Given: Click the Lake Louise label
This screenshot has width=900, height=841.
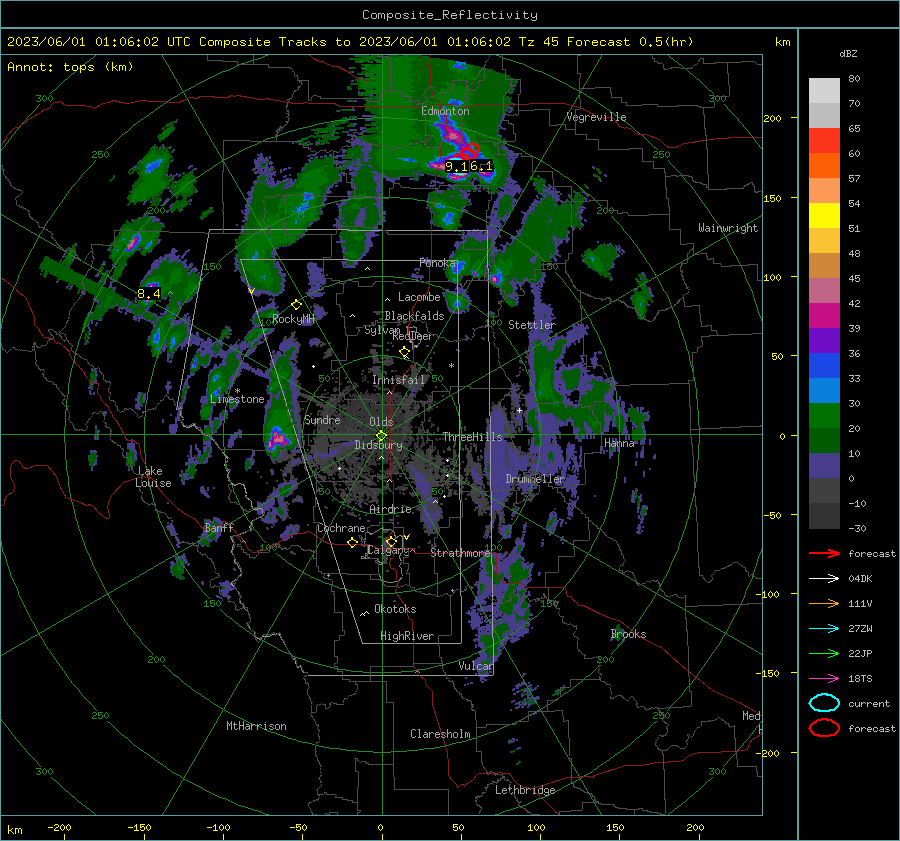Looking at the screenshot, I should point(153,477).
